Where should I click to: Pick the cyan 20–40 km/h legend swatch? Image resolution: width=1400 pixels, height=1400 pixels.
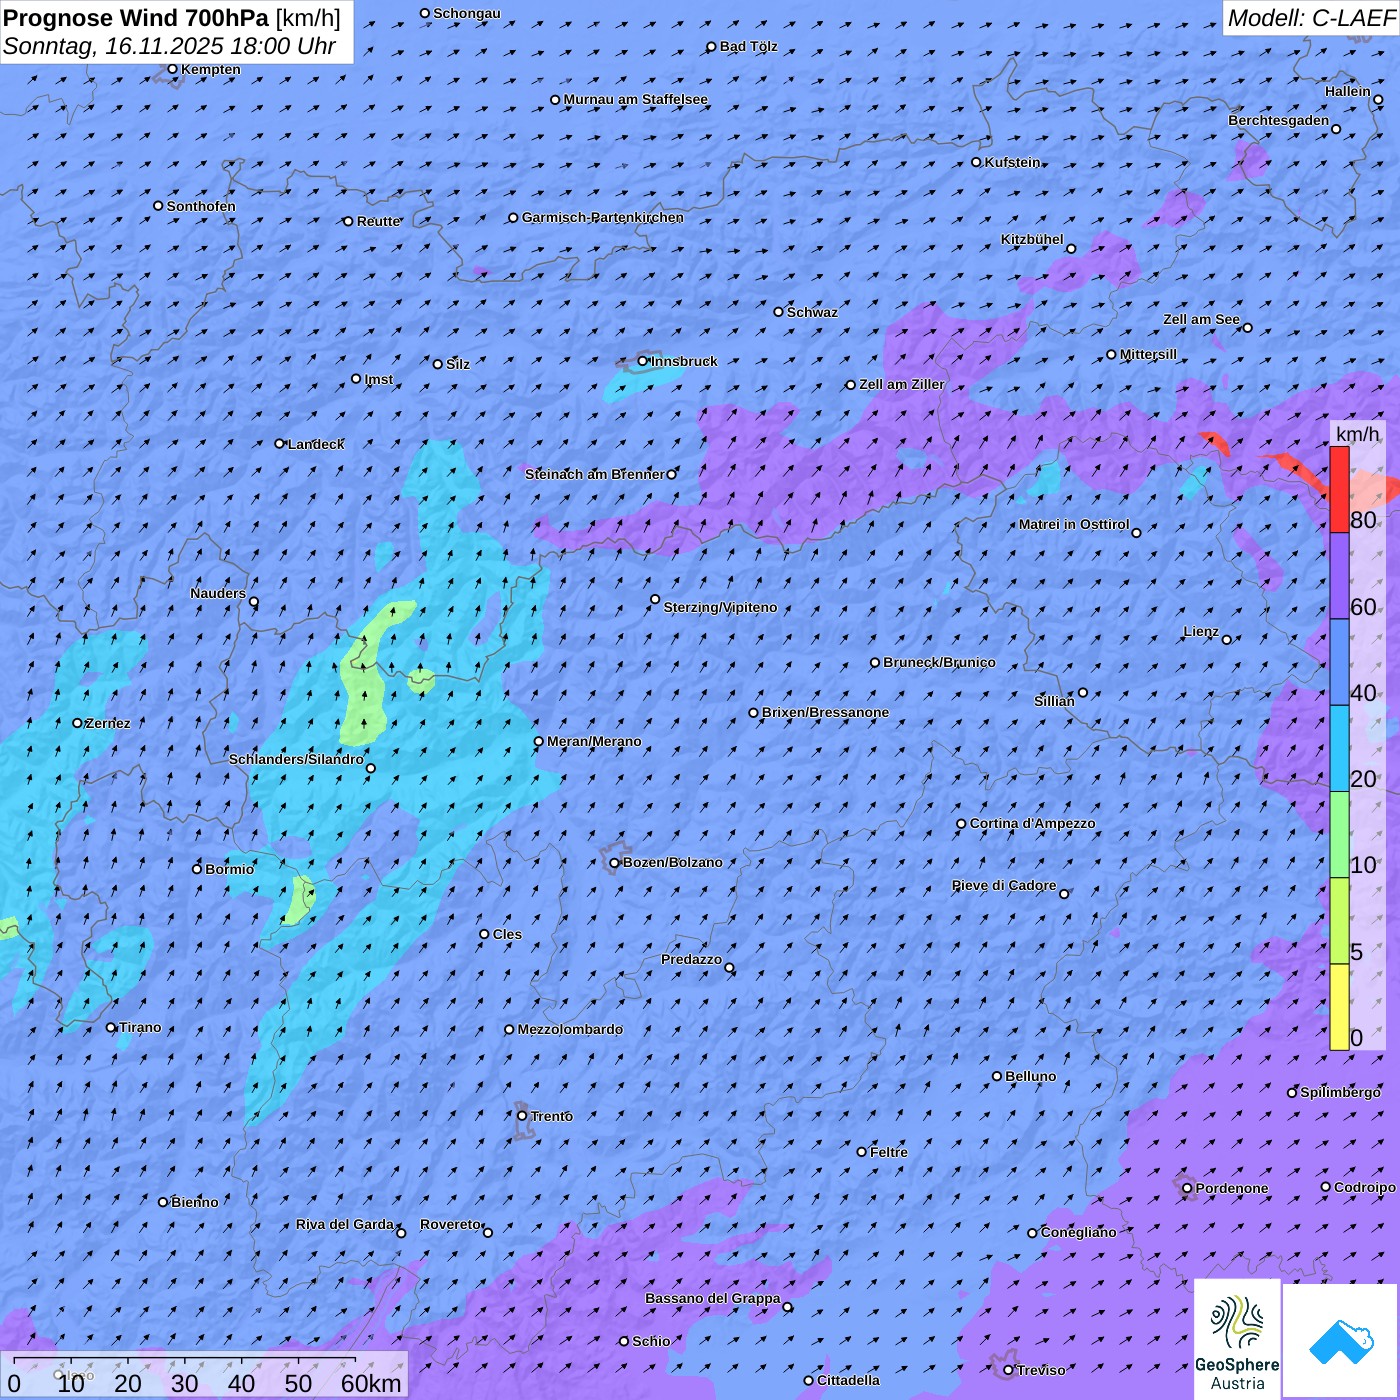click(1339, 748)
